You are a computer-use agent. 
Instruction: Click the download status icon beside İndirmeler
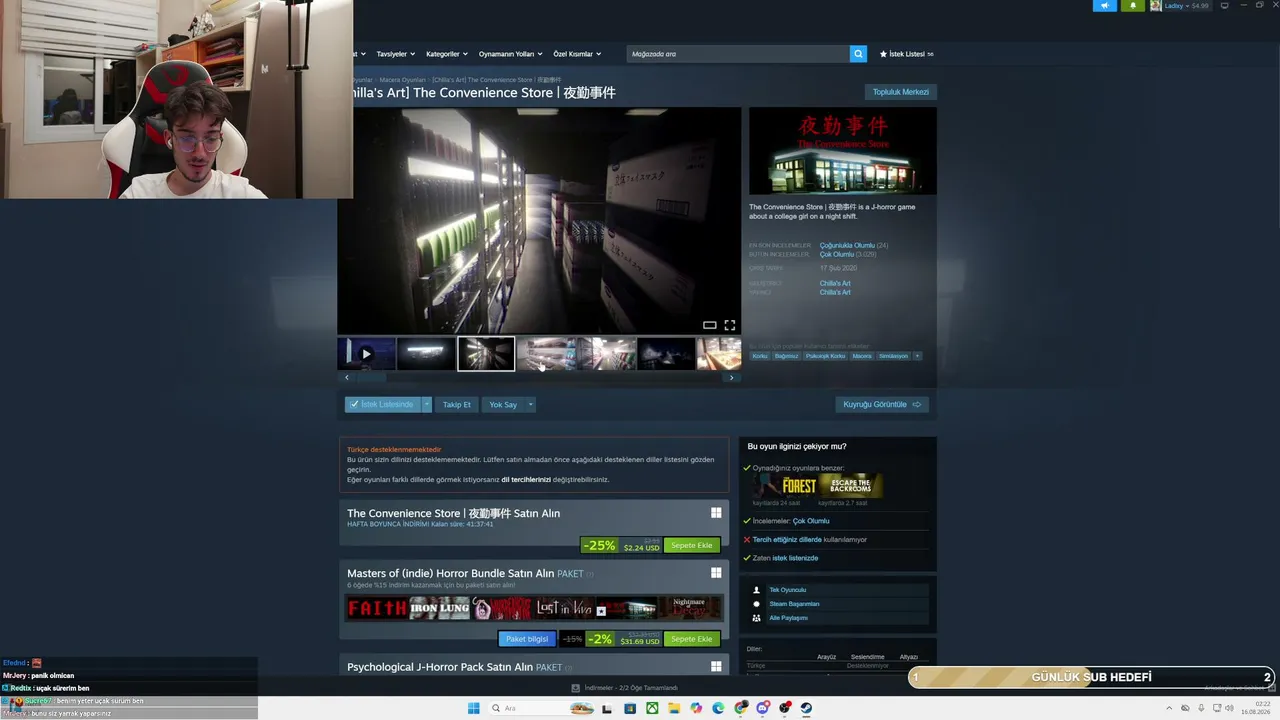[575, 688]
